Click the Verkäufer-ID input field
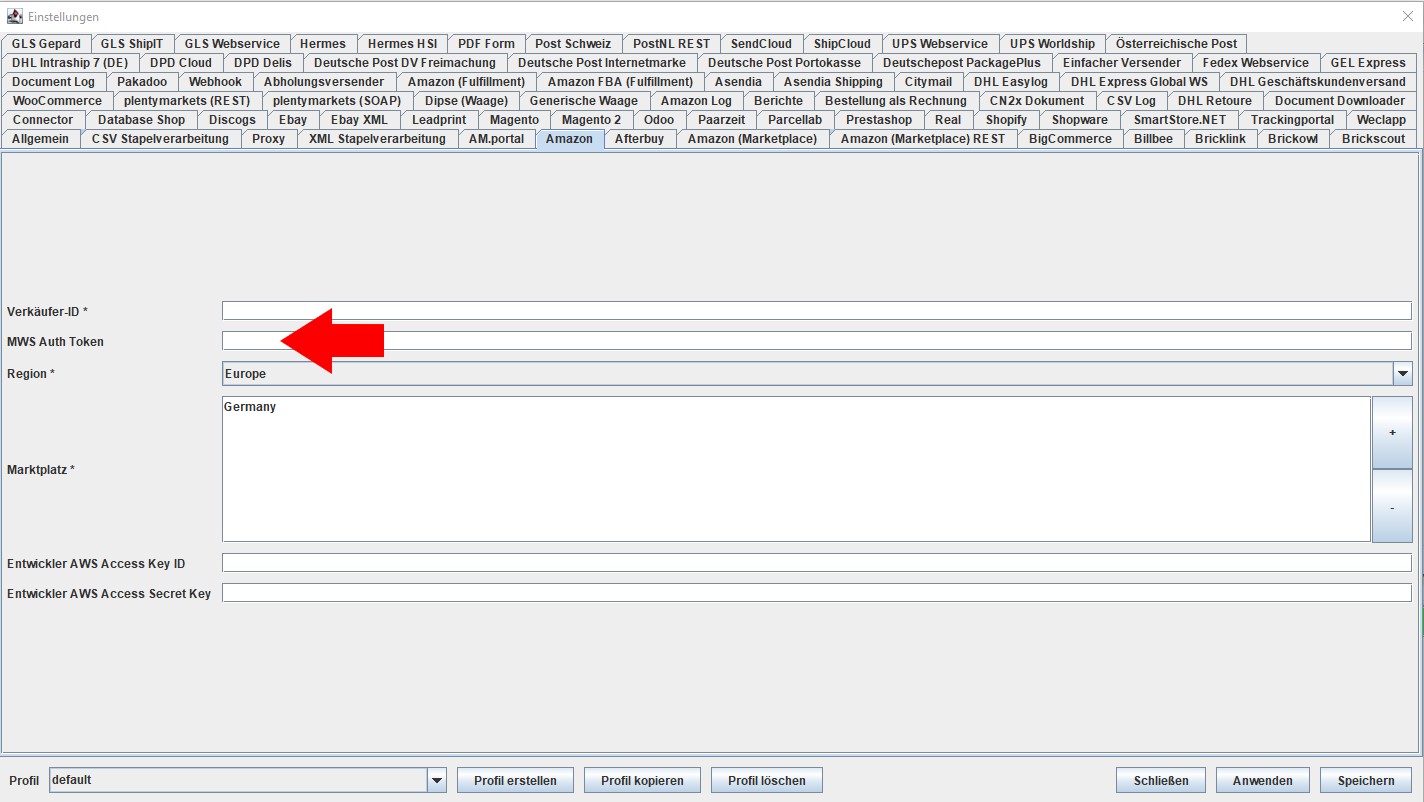Viewport: 1424px width, 802px height. (817, 311)
